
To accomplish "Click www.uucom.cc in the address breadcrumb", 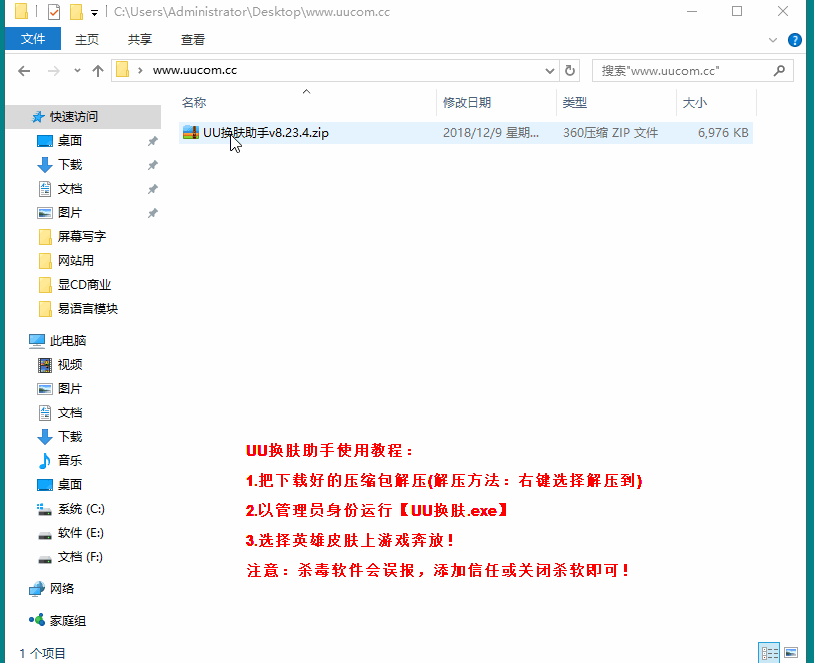I will (195, 71).
